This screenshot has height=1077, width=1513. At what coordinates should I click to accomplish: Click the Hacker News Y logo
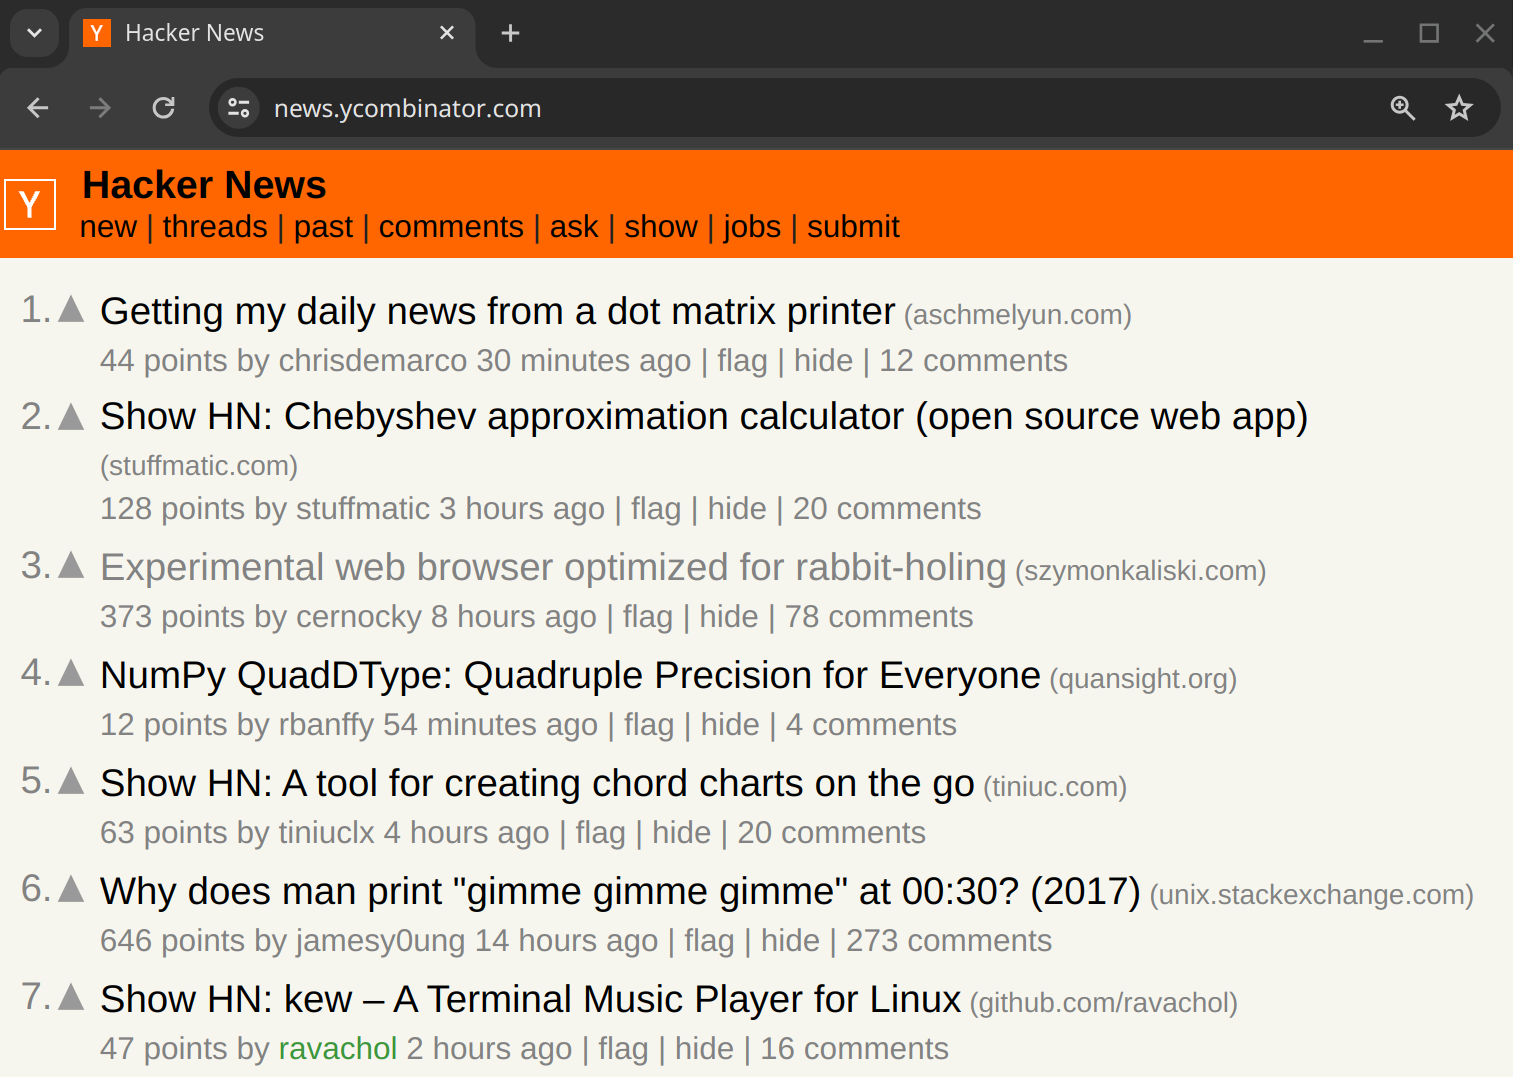[30, 205]
